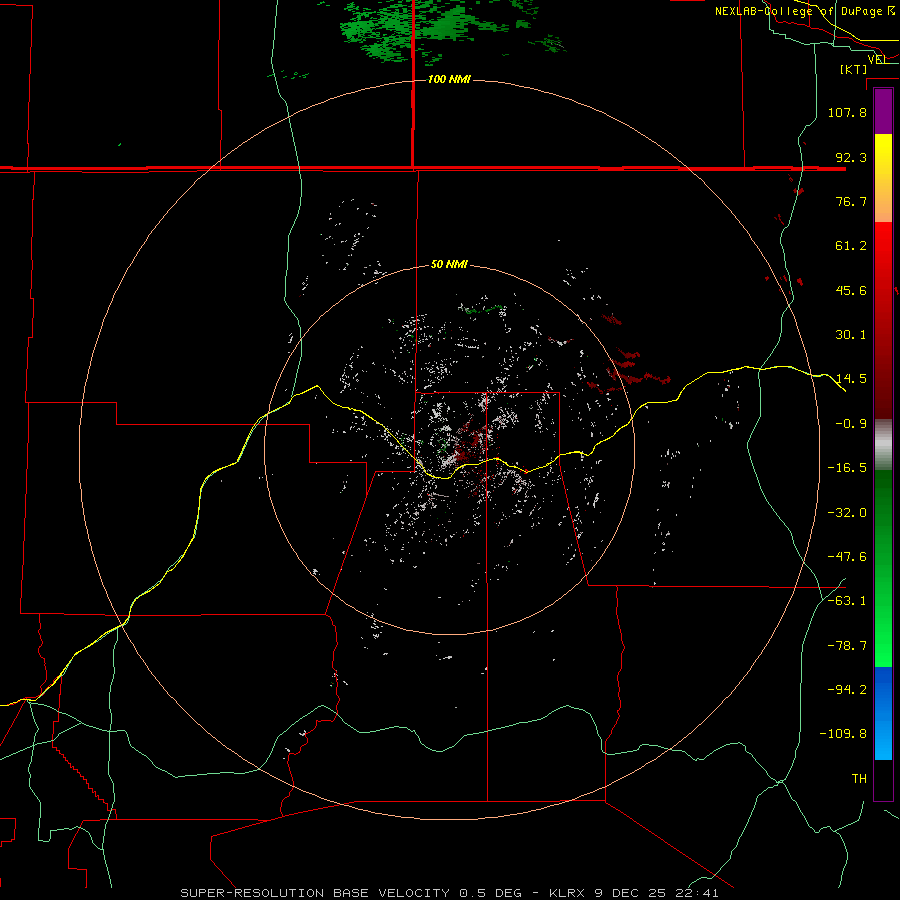
Task: Click the VEL legend title
Action: coord(877,59)
